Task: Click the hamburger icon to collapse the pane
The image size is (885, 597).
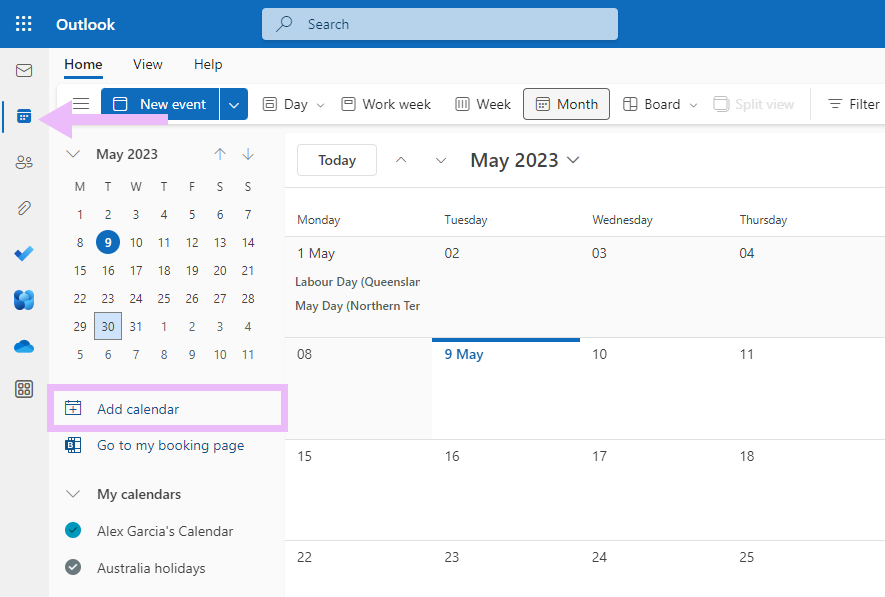Action: 80,103
